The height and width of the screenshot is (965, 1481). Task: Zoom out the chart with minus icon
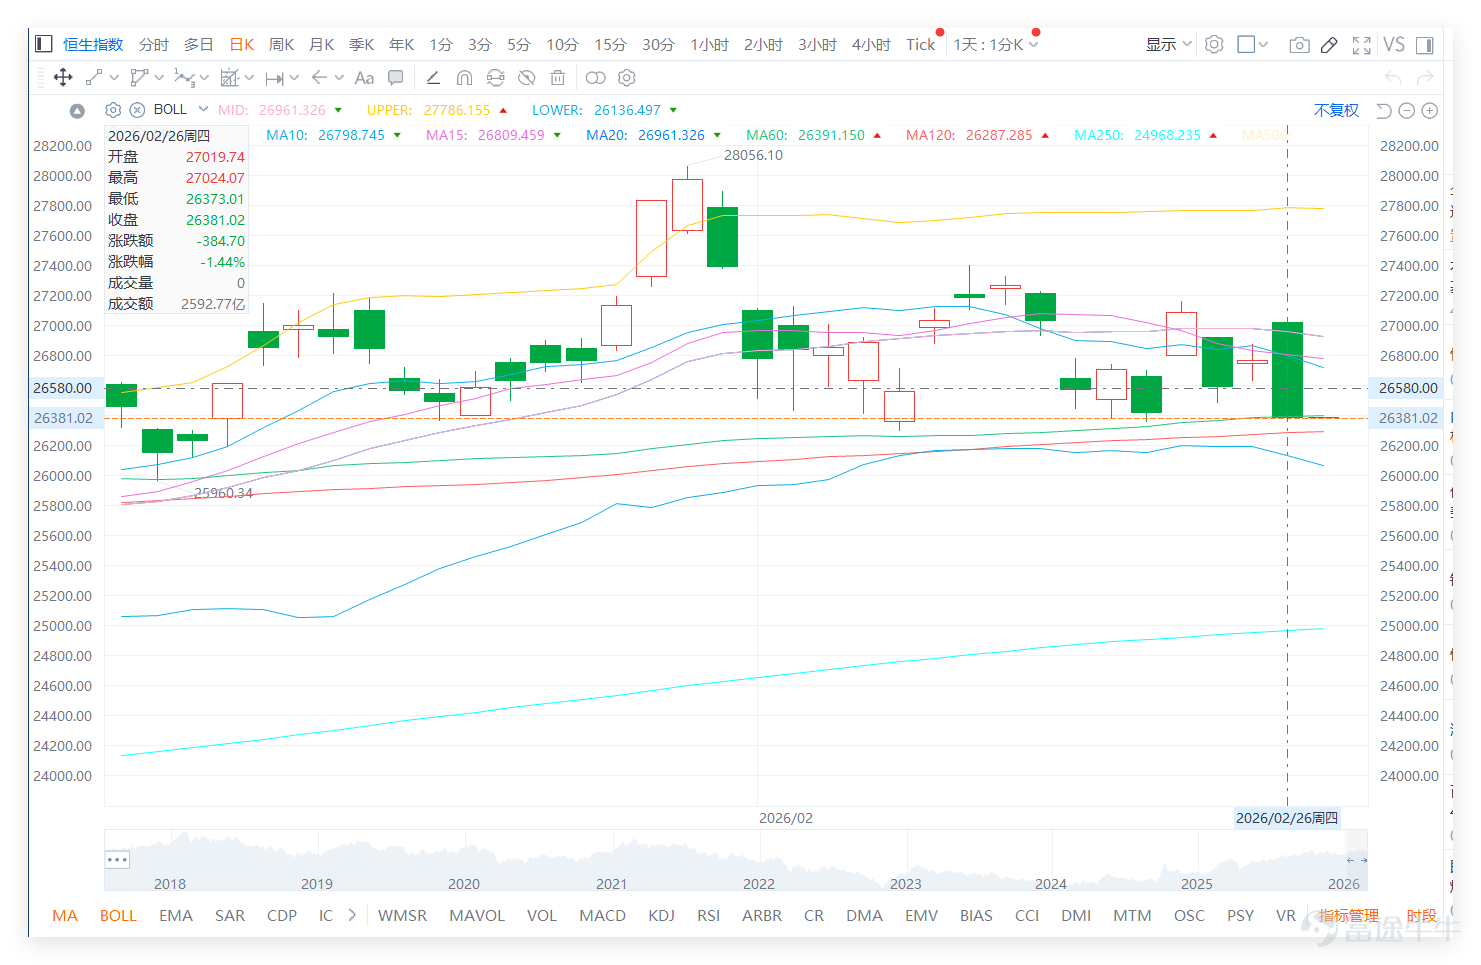(1407, 110)
